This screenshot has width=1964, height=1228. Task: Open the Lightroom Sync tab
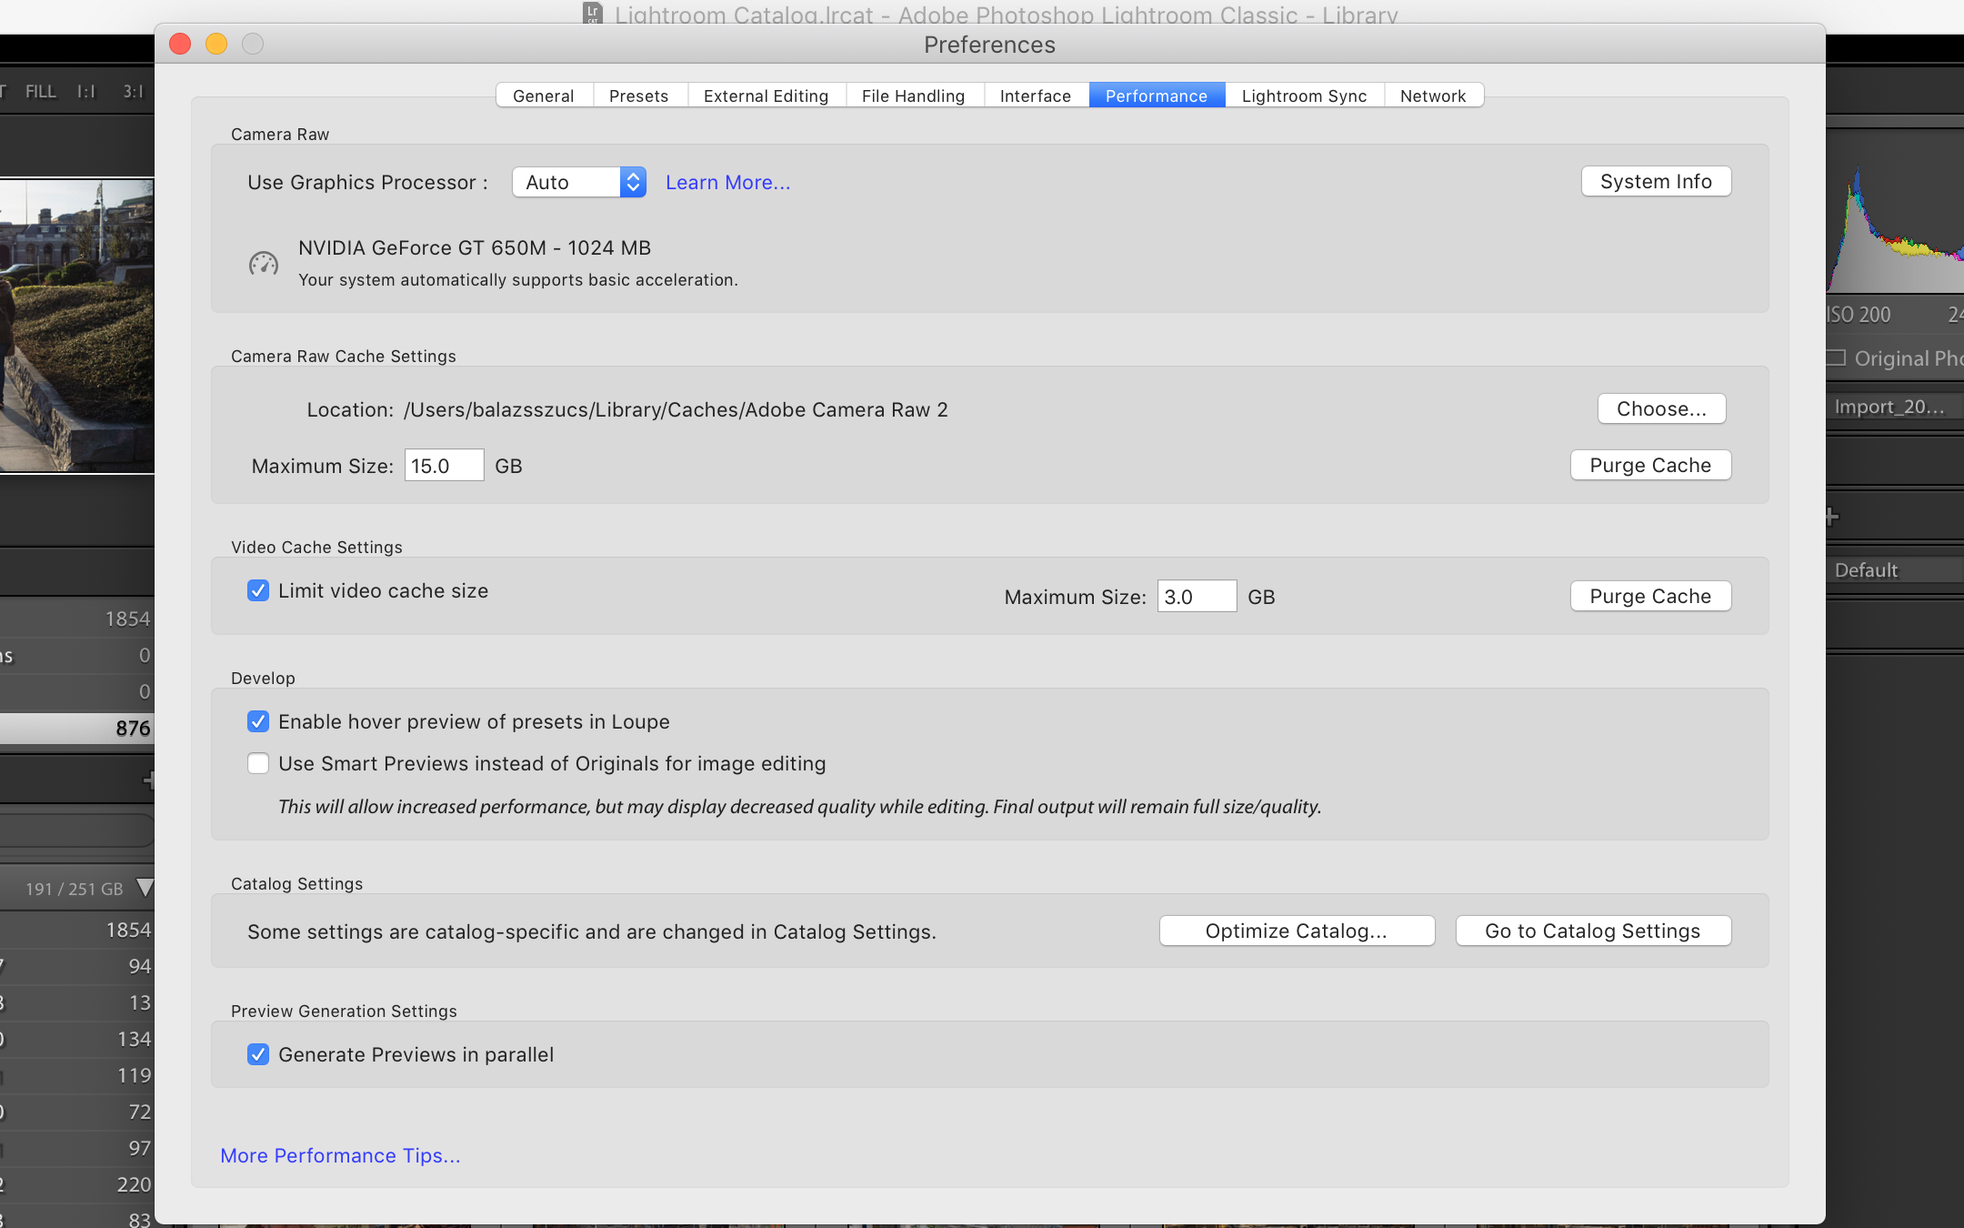pyautogui.click(x=1303, y=96)
